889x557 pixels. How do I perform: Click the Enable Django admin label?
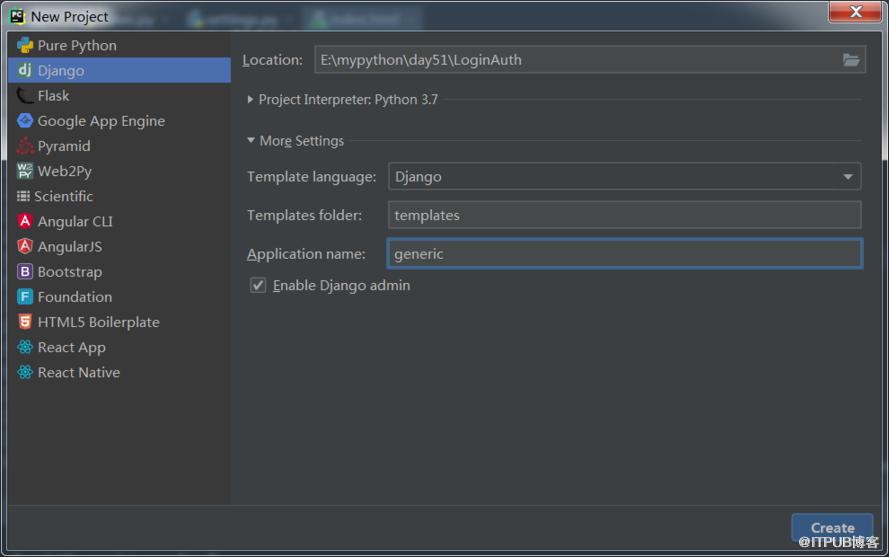(341, 285)
